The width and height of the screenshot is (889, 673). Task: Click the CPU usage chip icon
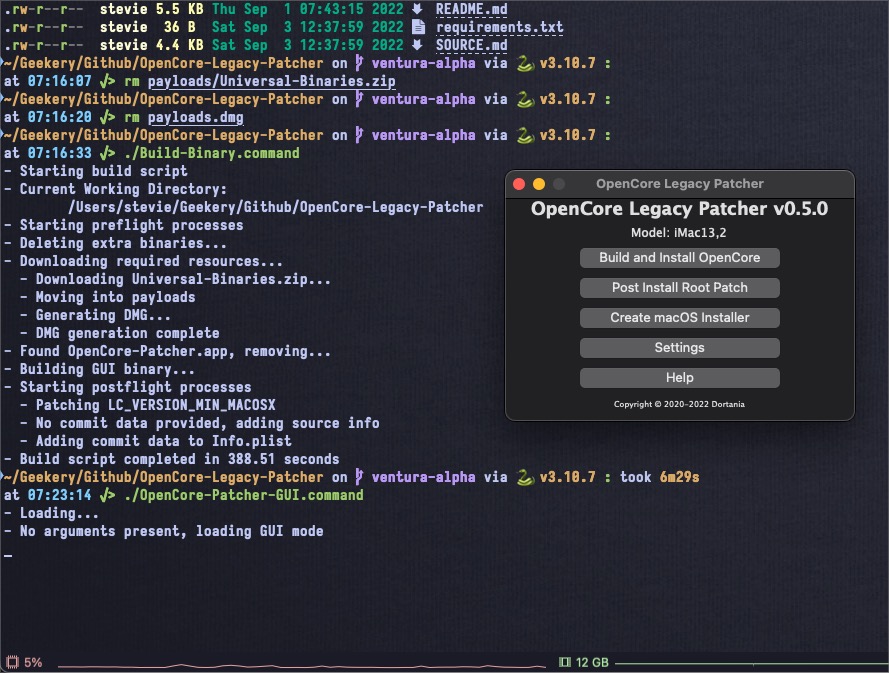[12, 662]
